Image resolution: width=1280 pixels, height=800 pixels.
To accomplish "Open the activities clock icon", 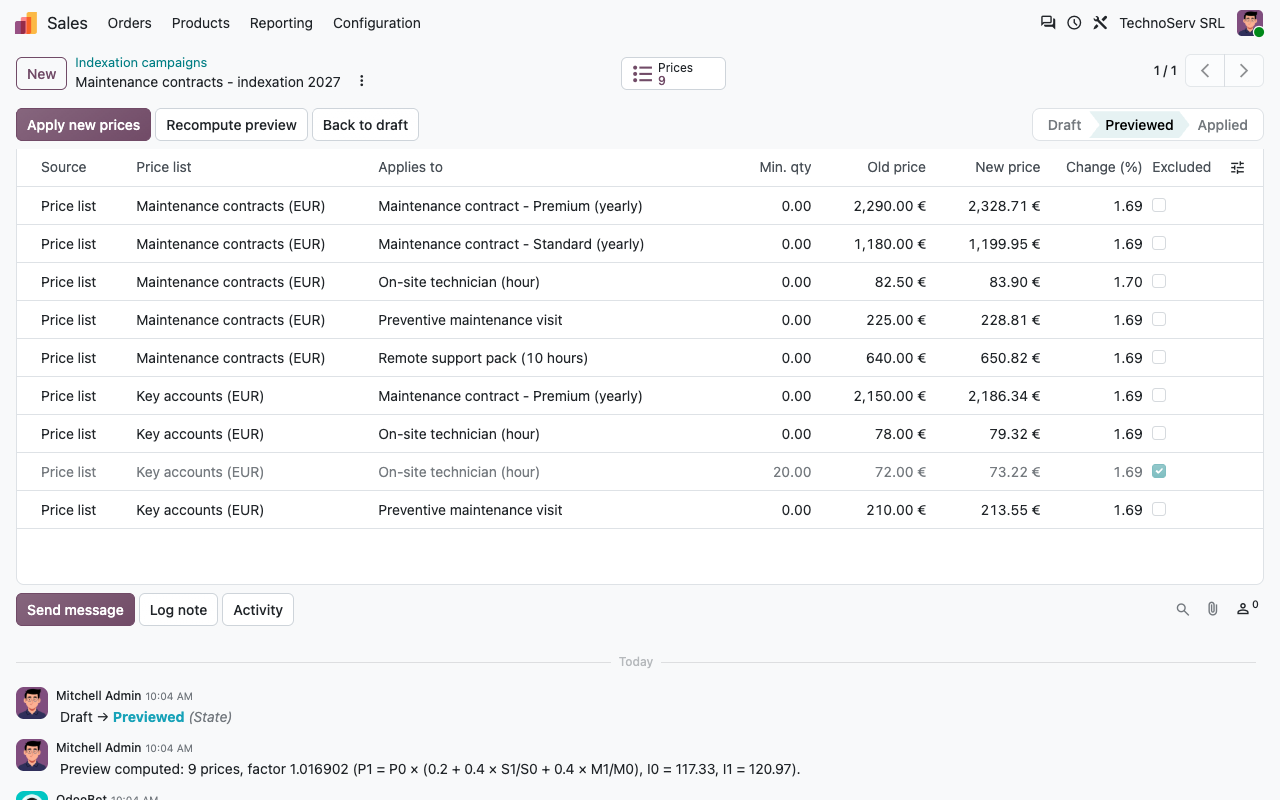I will coord(1074,23).
